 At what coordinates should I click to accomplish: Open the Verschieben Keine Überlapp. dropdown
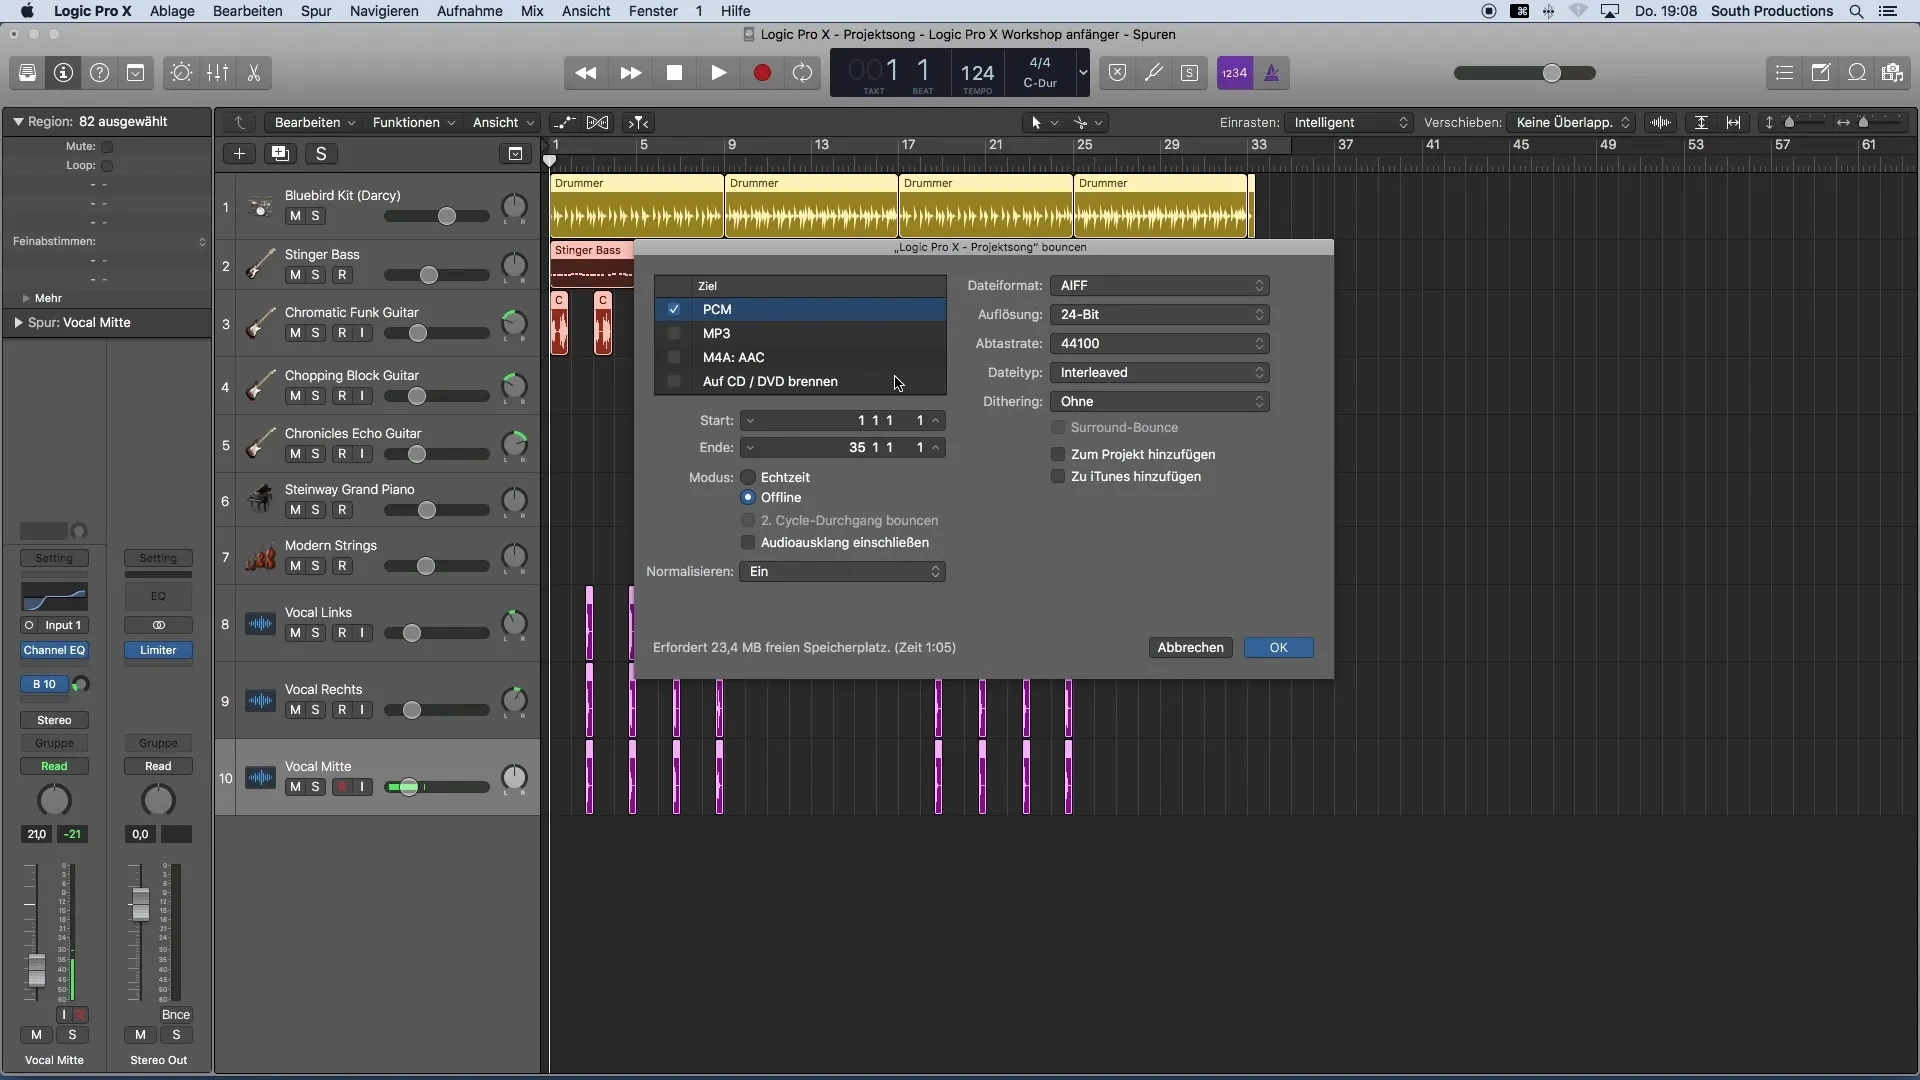coord(1571,122)
